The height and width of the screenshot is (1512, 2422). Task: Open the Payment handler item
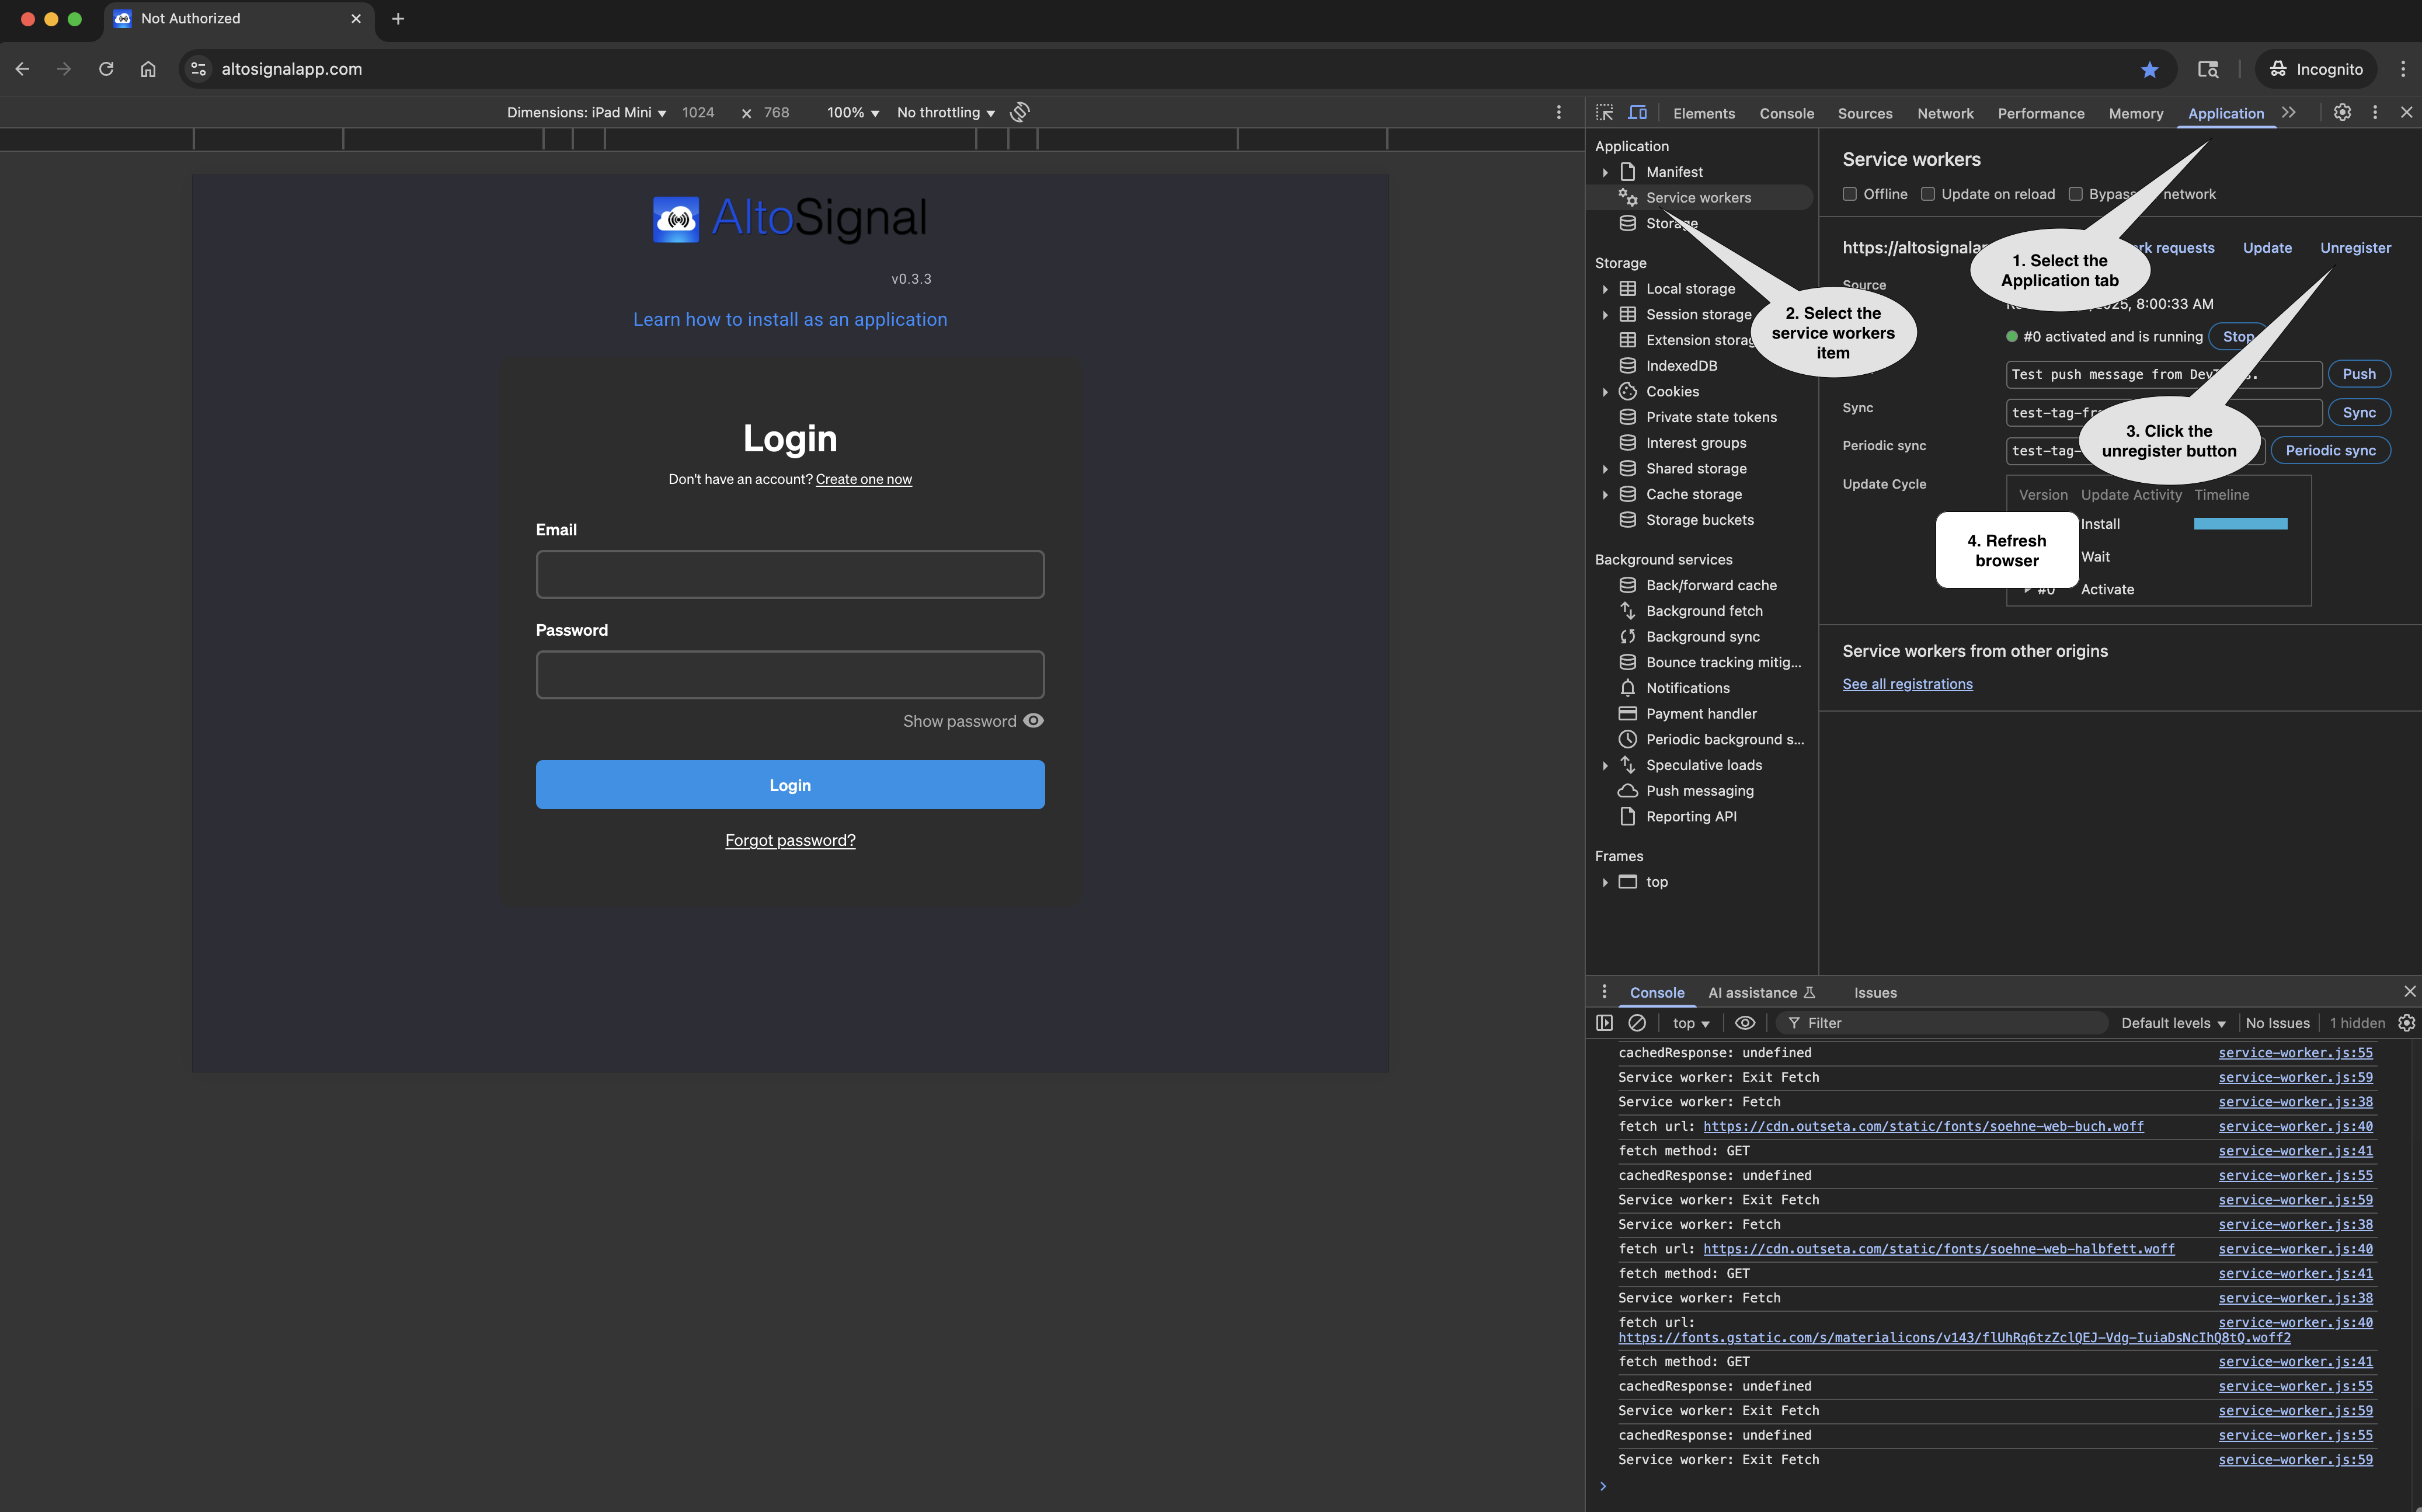1700,713
